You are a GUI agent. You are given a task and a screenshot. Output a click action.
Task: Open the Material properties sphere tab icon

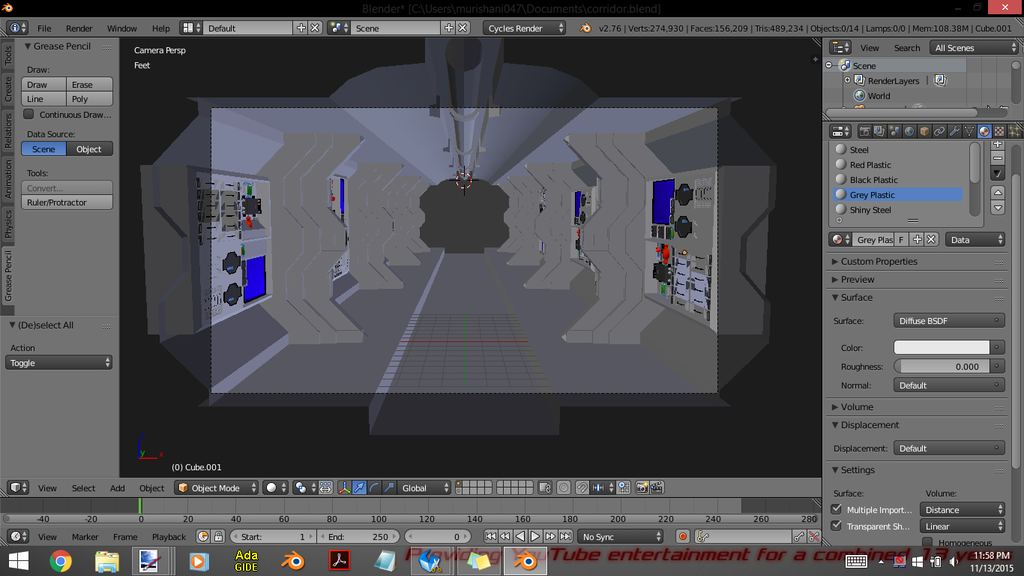click(984, 131)
